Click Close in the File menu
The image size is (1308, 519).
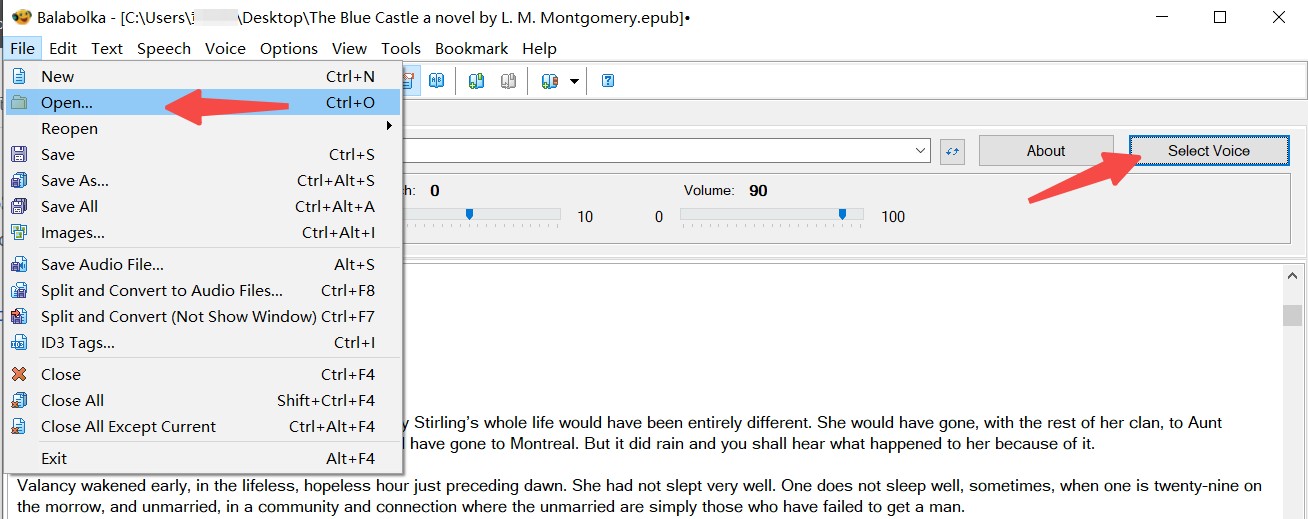tap(203, 374)
